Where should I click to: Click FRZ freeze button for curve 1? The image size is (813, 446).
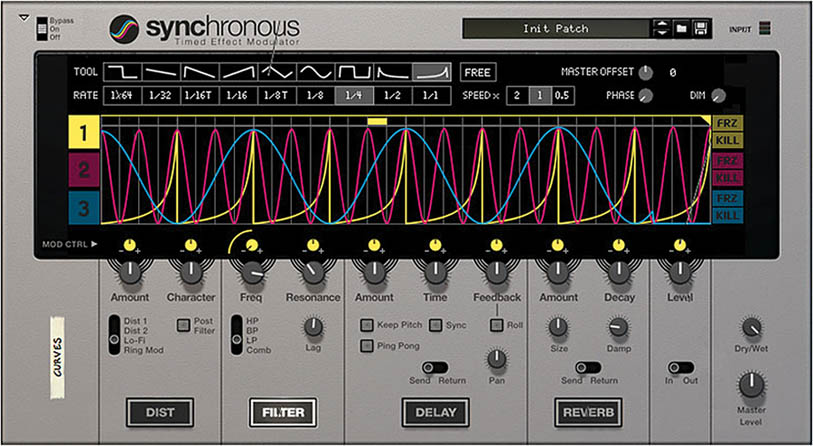click(727, 124)
